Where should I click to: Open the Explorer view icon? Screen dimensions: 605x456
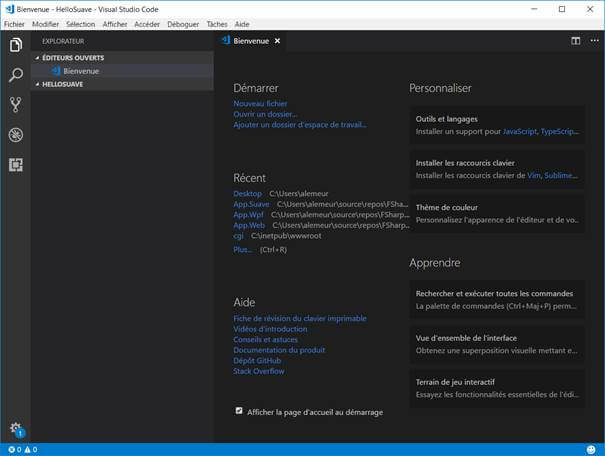pyautogui.click(x=15, y=45)
